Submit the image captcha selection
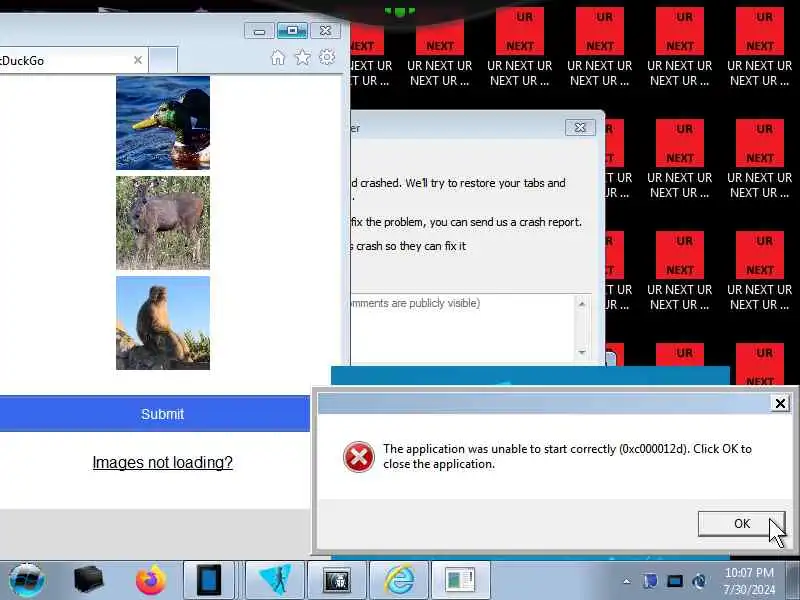The width and height of the screenshot is (800, 600). pyautogui.click(x=155, y=414)
